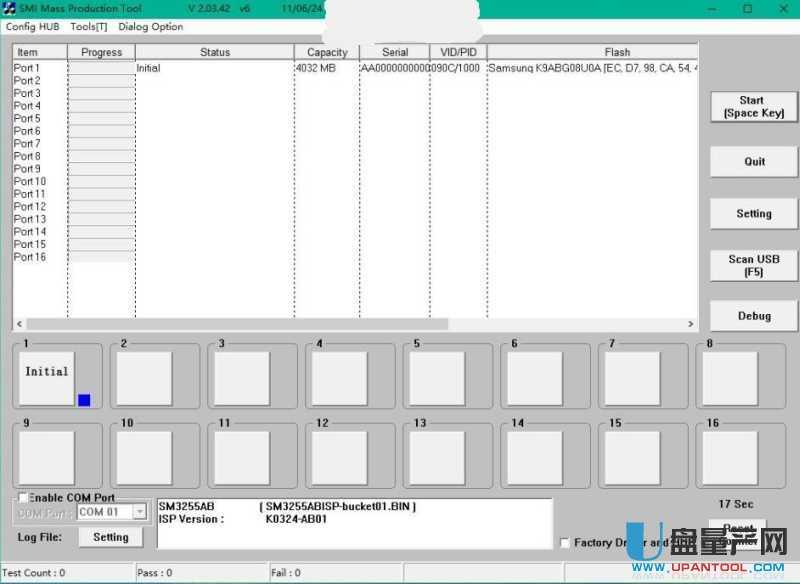Open the Tools menu

pos(88,27)
